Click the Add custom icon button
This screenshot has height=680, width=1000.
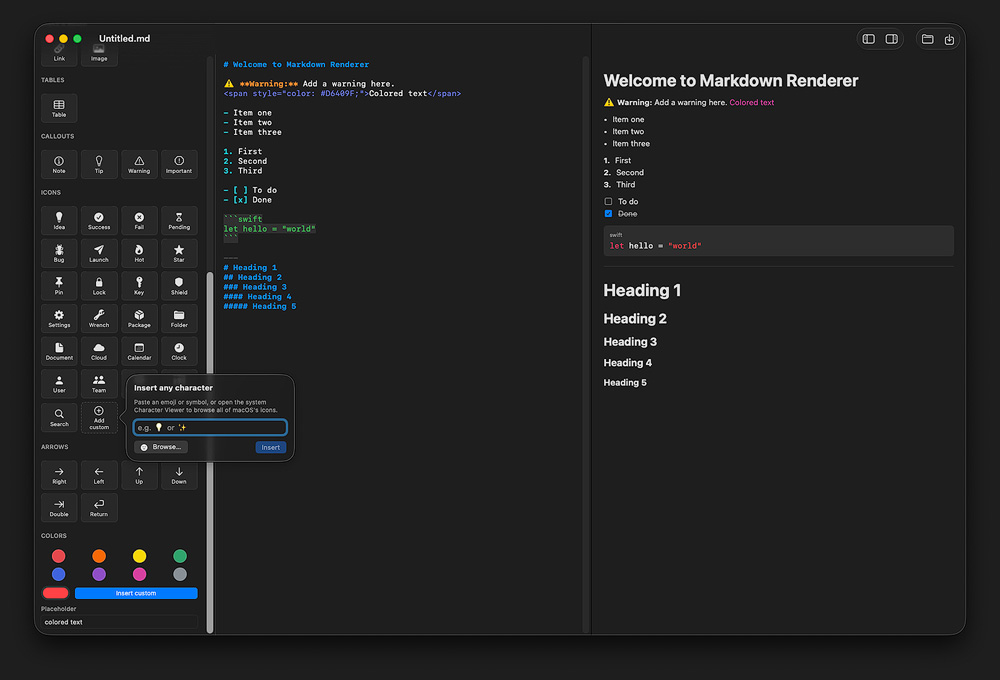pos(99,418)
